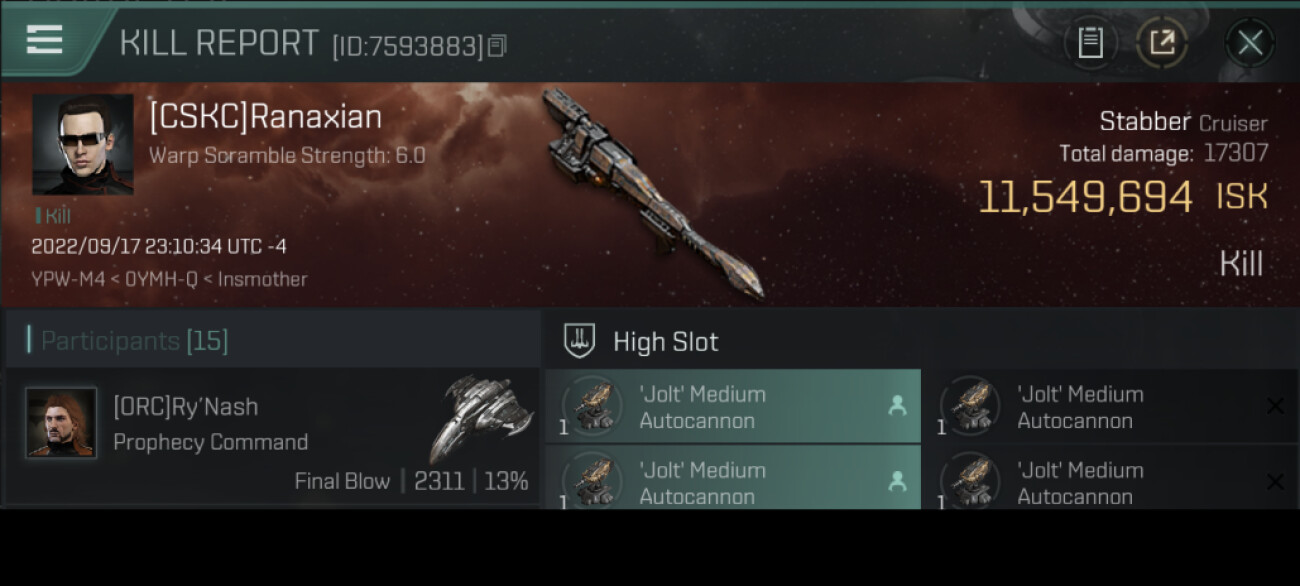Select the Prophecy Command ship icon

pyautogui.click(x=481, y=417)
